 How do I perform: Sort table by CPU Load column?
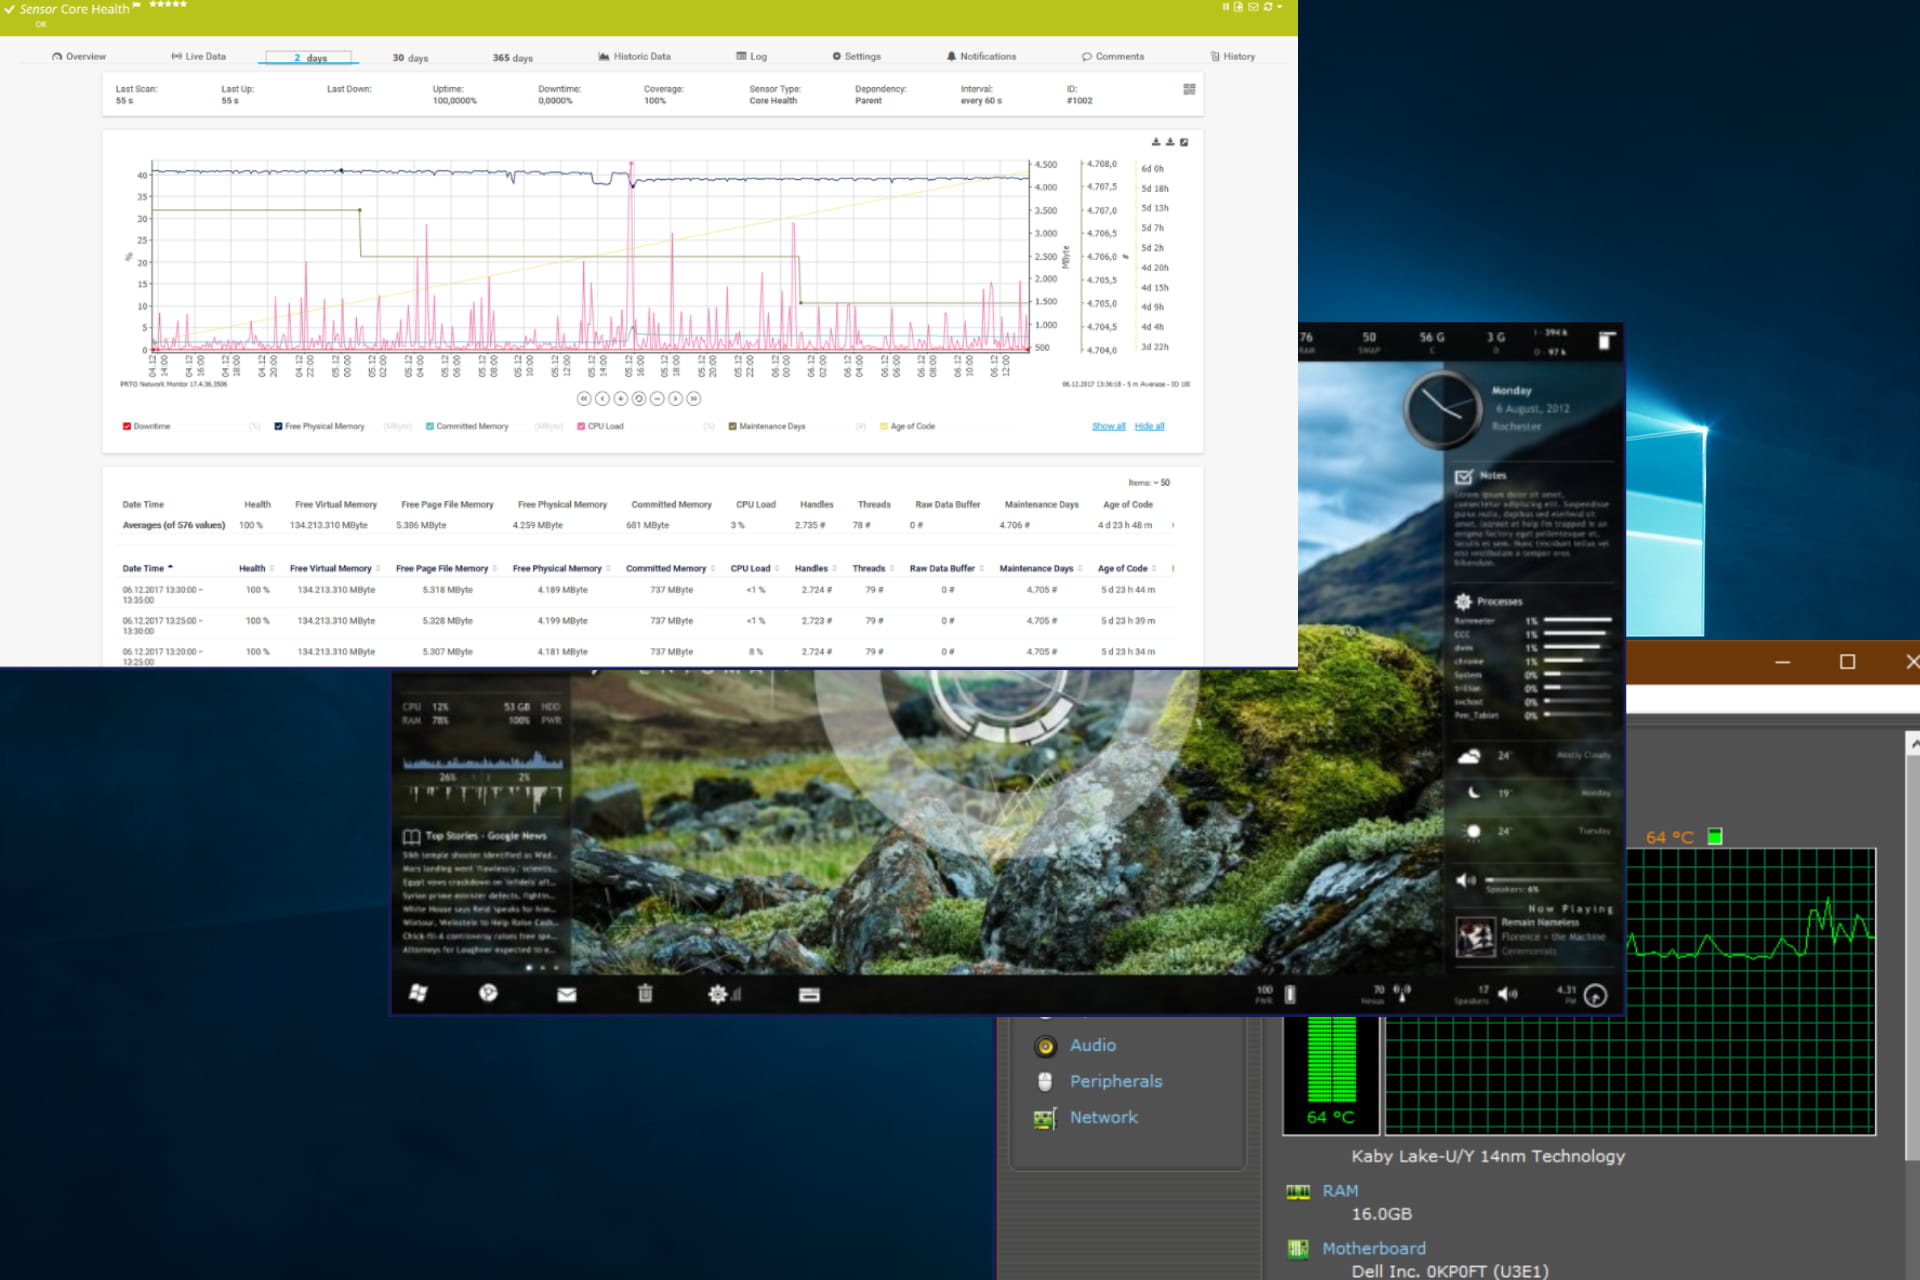point(754,568)
